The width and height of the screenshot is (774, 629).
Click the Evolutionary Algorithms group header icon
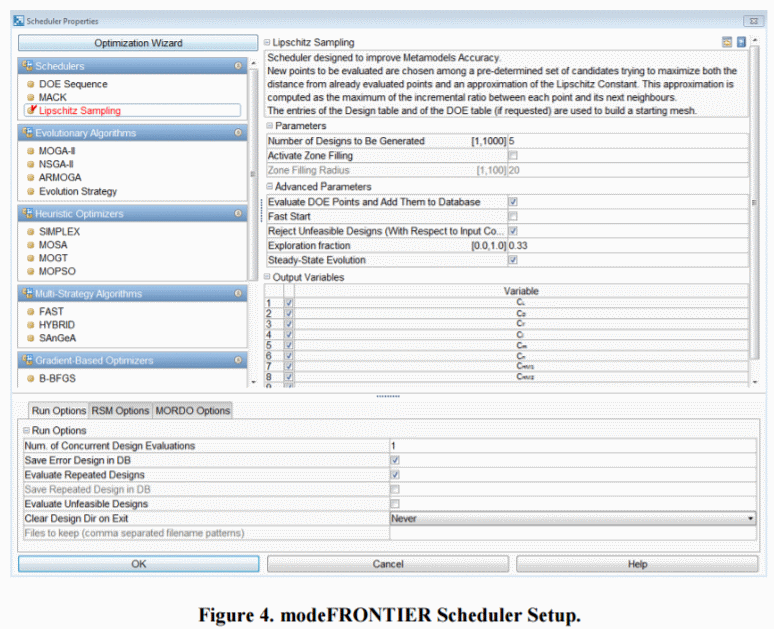[x=27, y=133]
